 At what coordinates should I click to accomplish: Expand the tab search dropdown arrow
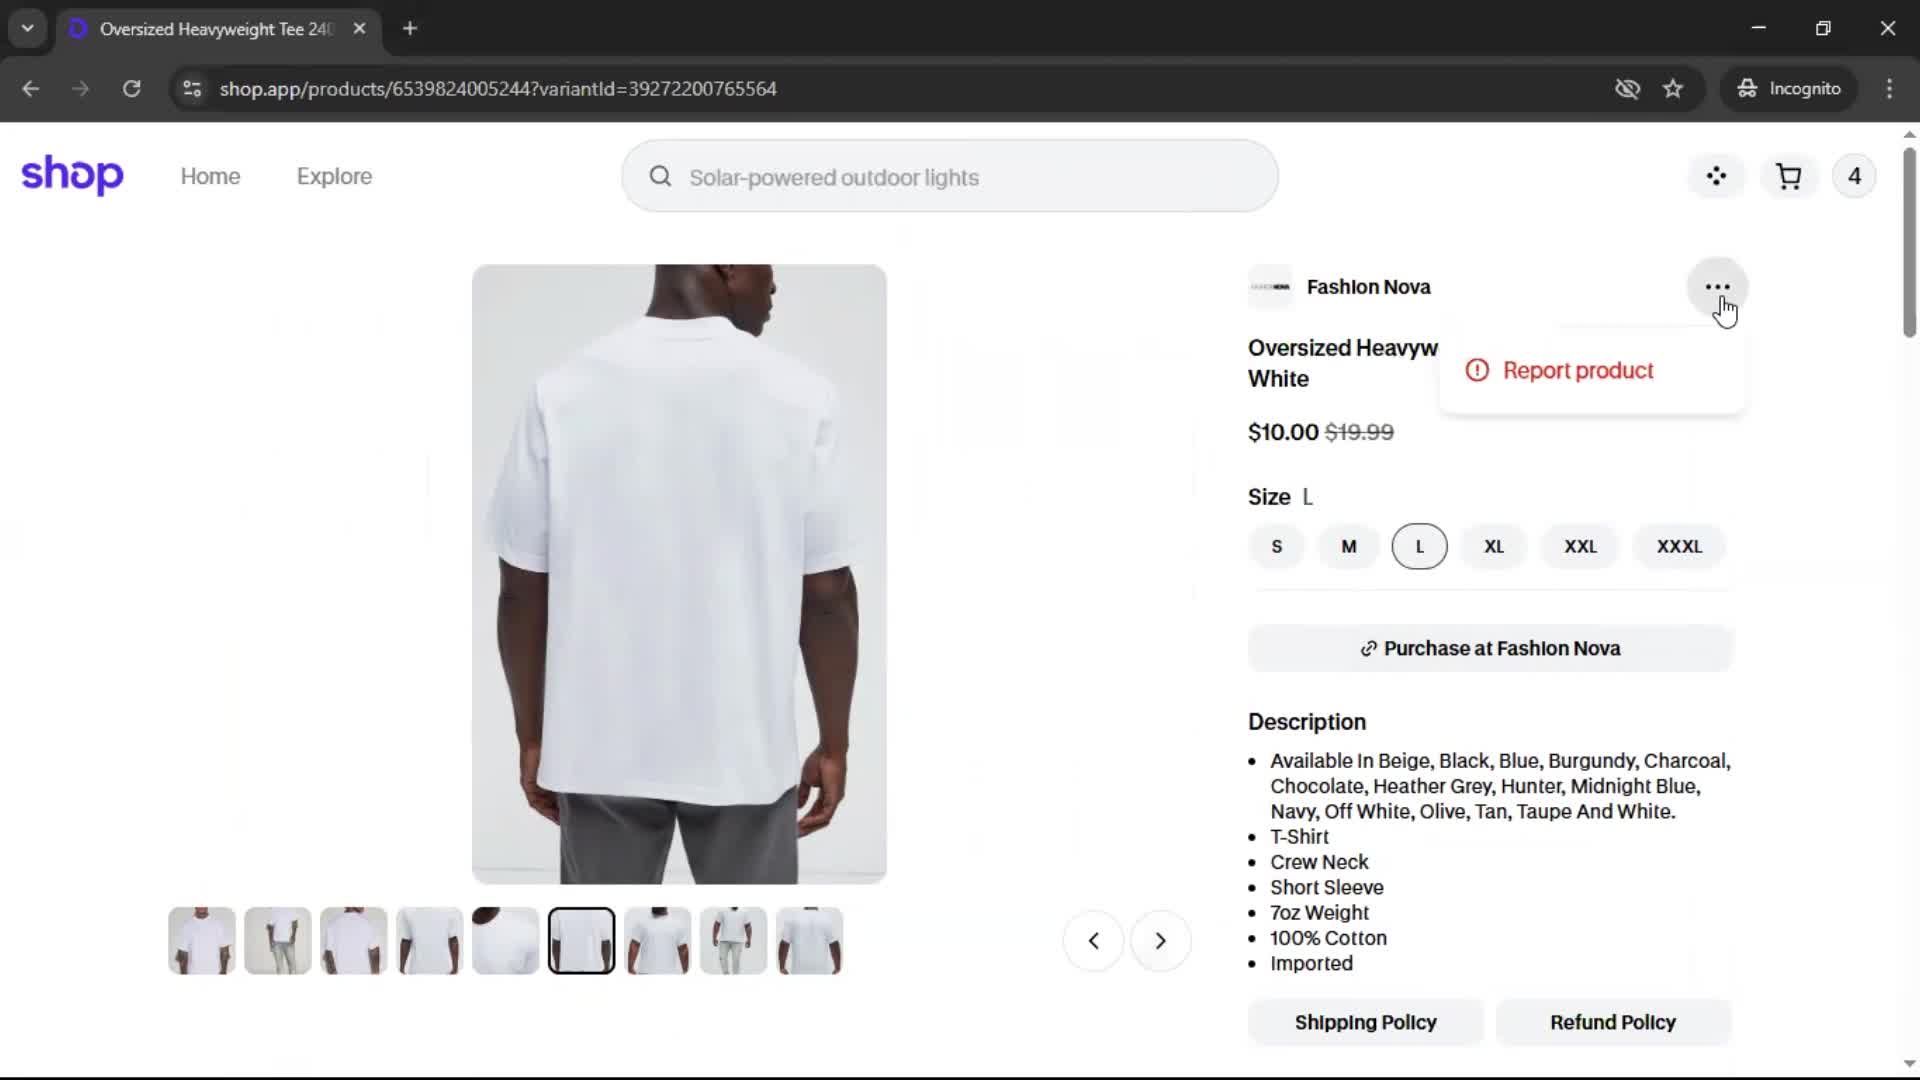pyautogui.click(x=28, y=29)
